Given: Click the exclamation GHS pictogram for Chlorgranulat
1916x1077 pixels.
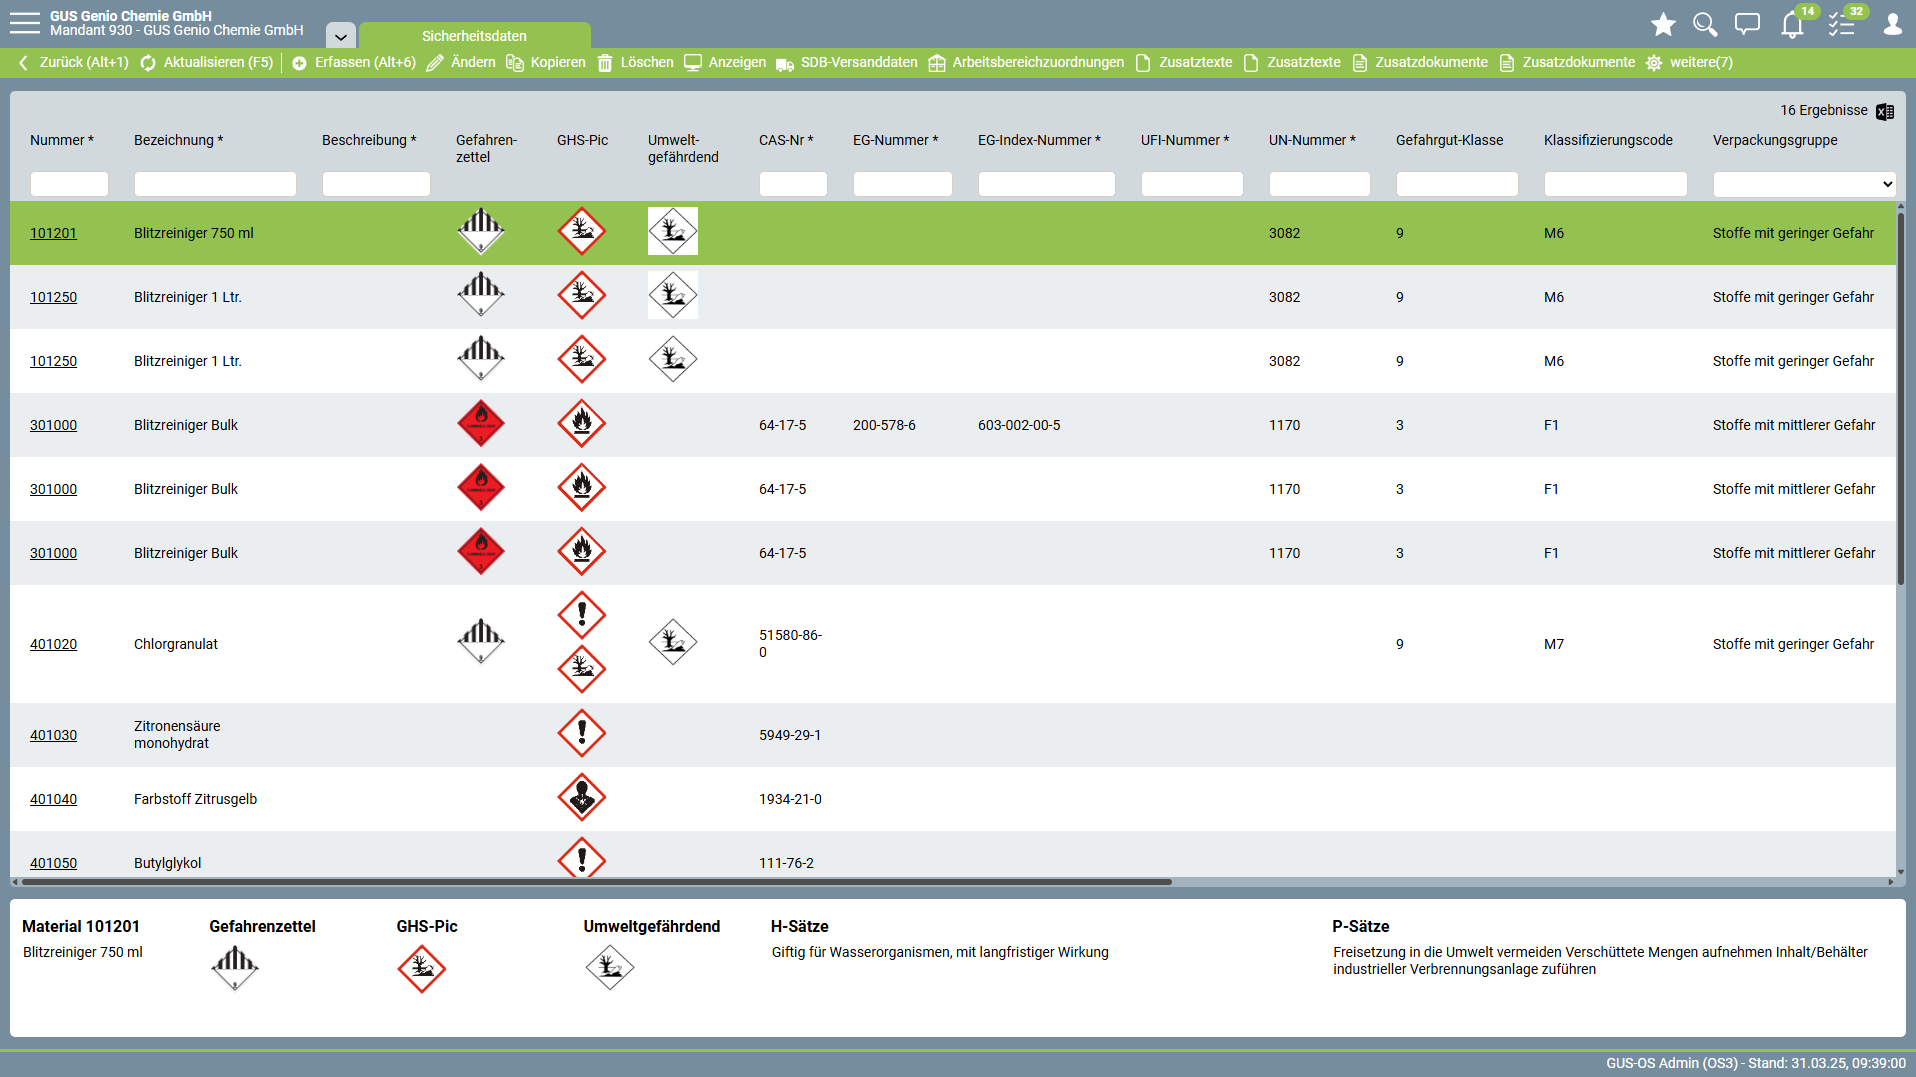Looking at the screenshot, I should 582,615.
